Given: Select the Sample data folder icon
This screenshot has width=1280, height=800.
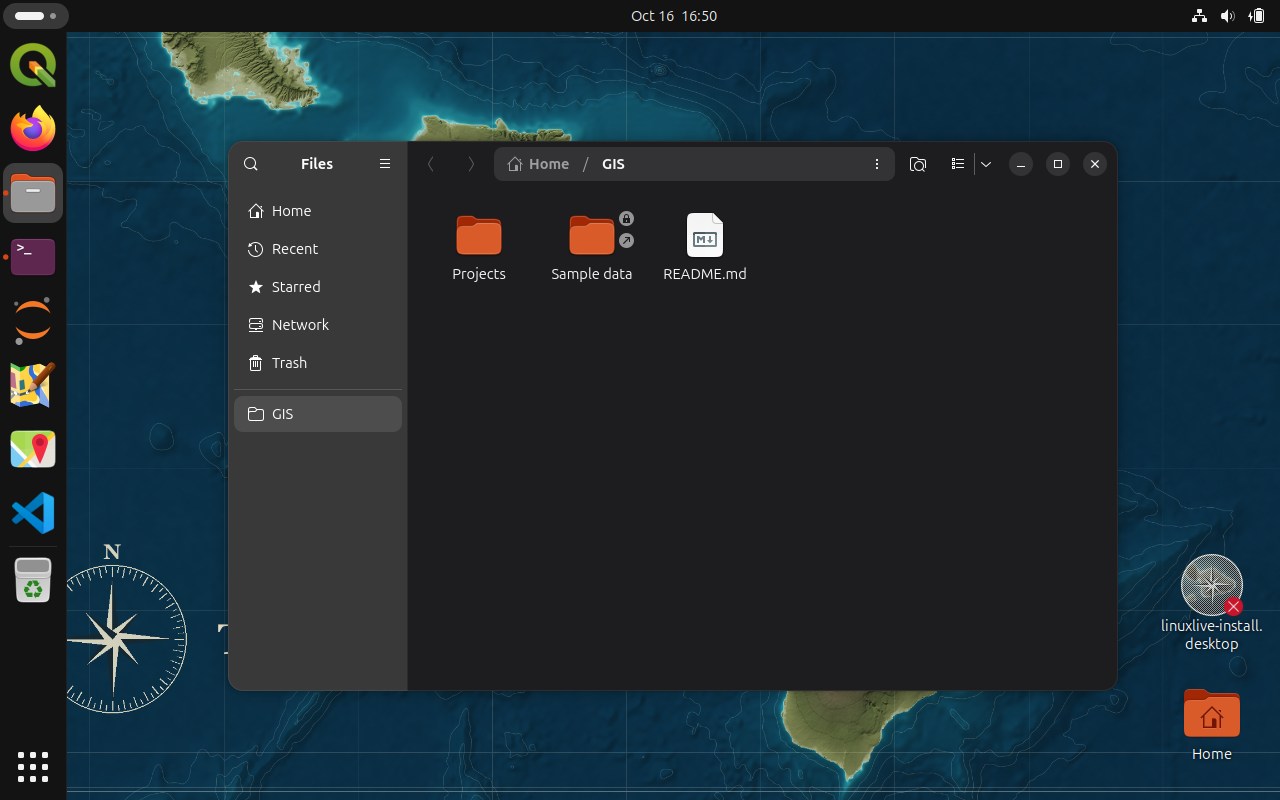Looking at the screenshot, I should (x=591, y=235).
